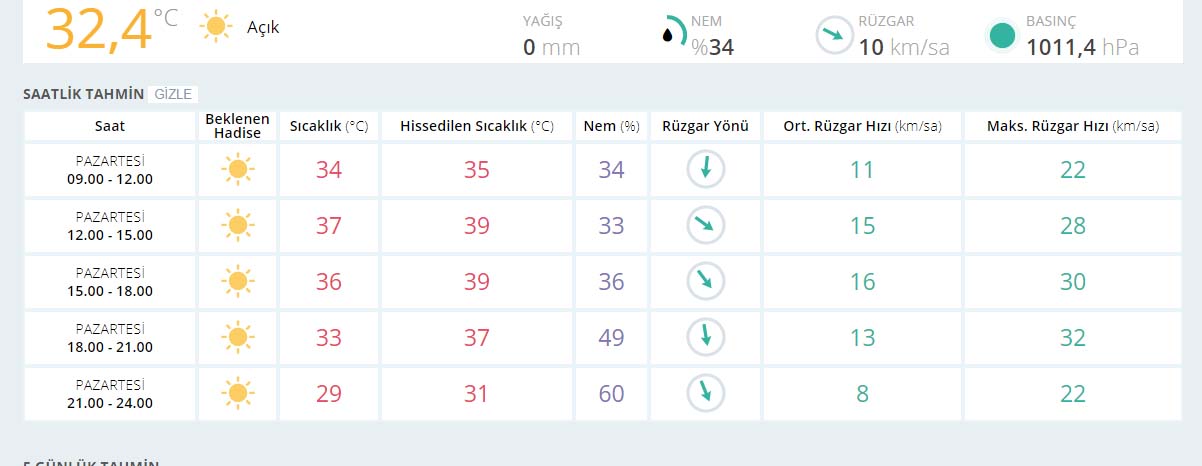Screen dimensions: 1202x466
Task: Click wind direction arrow for 21.00 - 24.00
Action: (x=705, y=394)
